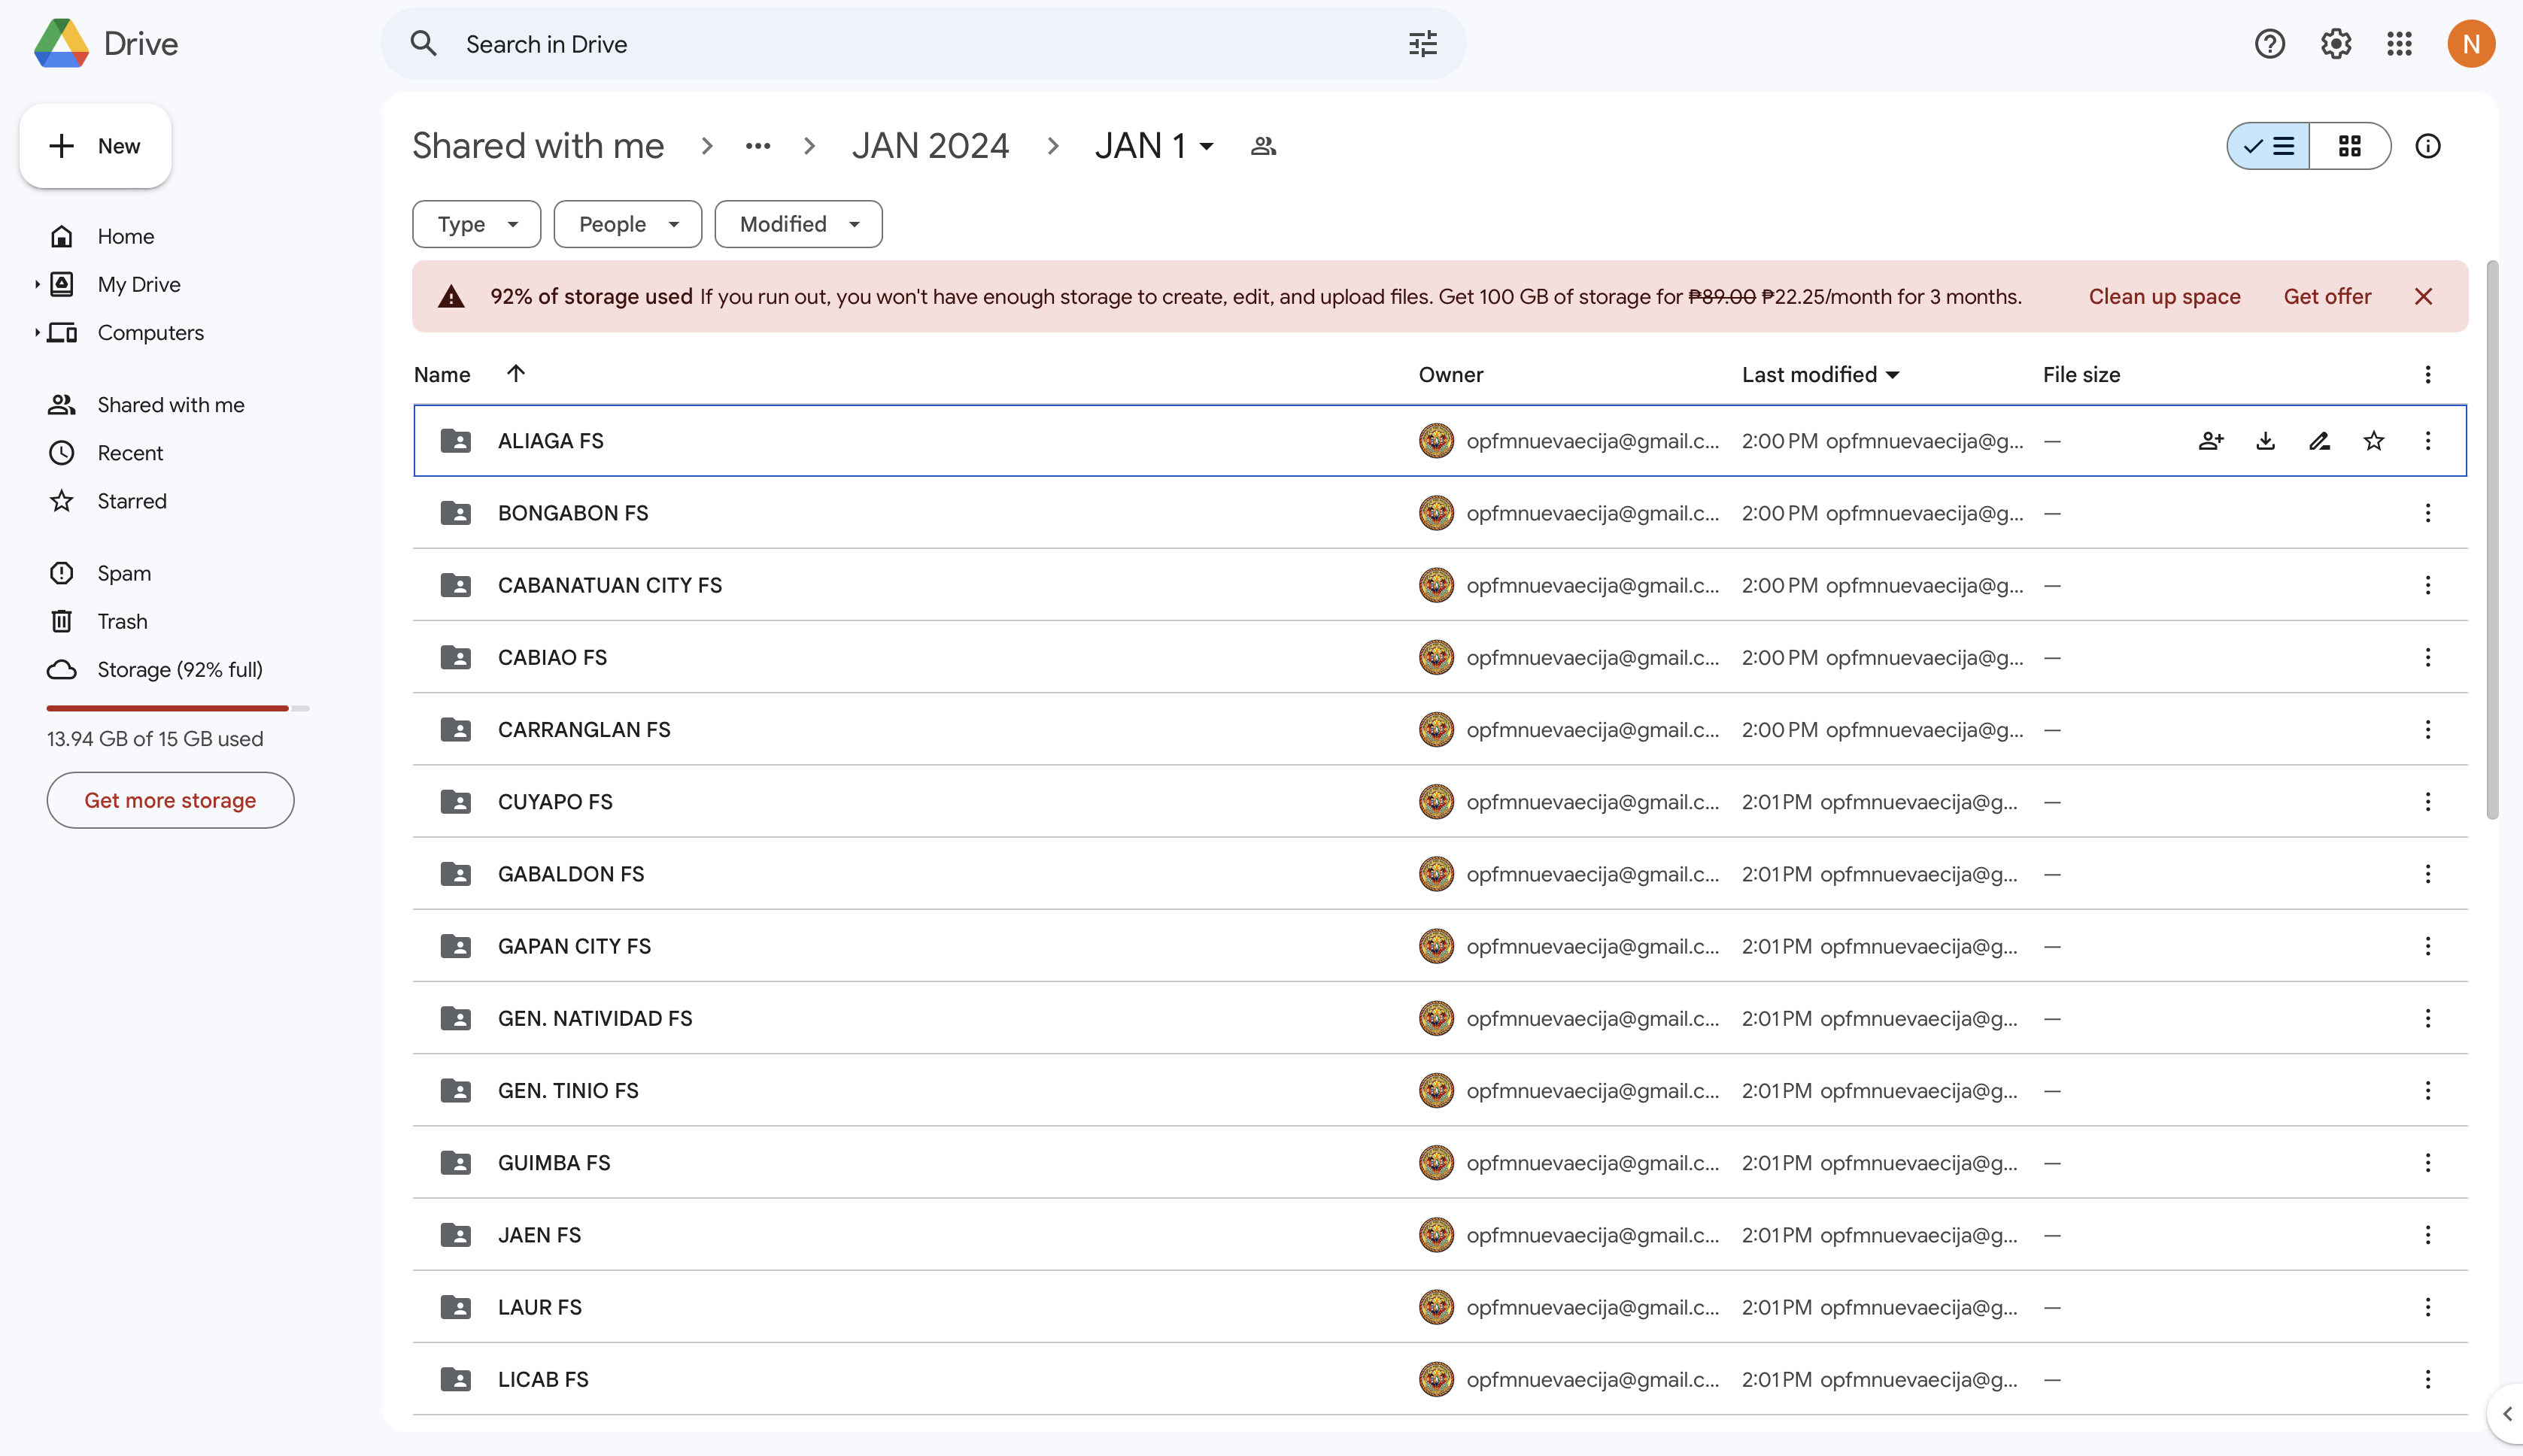The image size is (2523, 1456).
Task: Switch to grid layout
Action: 2349,146
